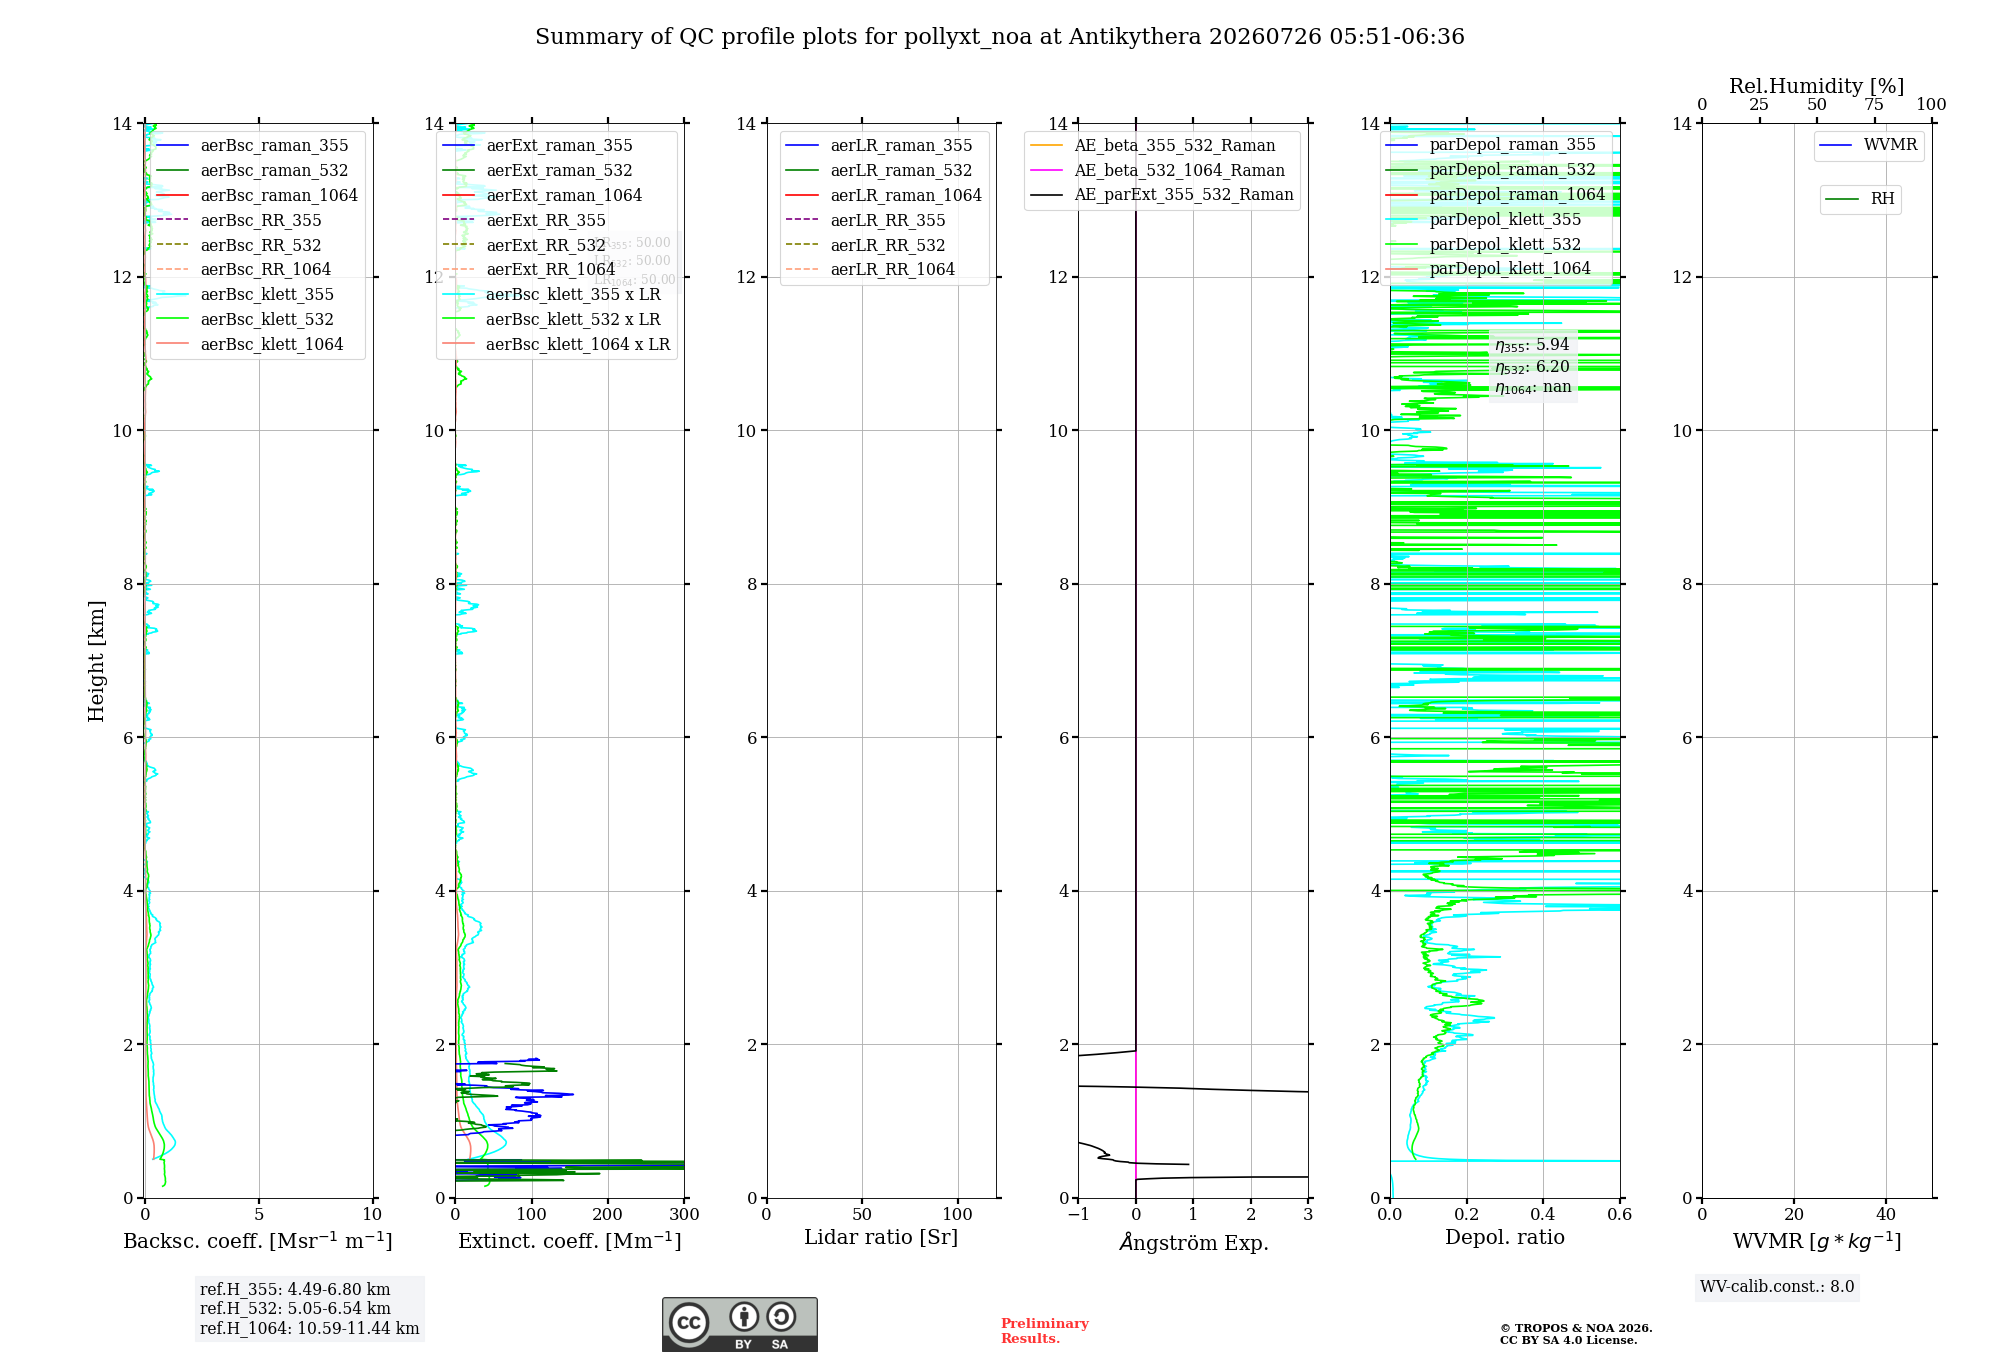Select aerLR_raman_1064 legend entry
Viewport: 2000px width, 1360px height.
click(x=882, y=196)
